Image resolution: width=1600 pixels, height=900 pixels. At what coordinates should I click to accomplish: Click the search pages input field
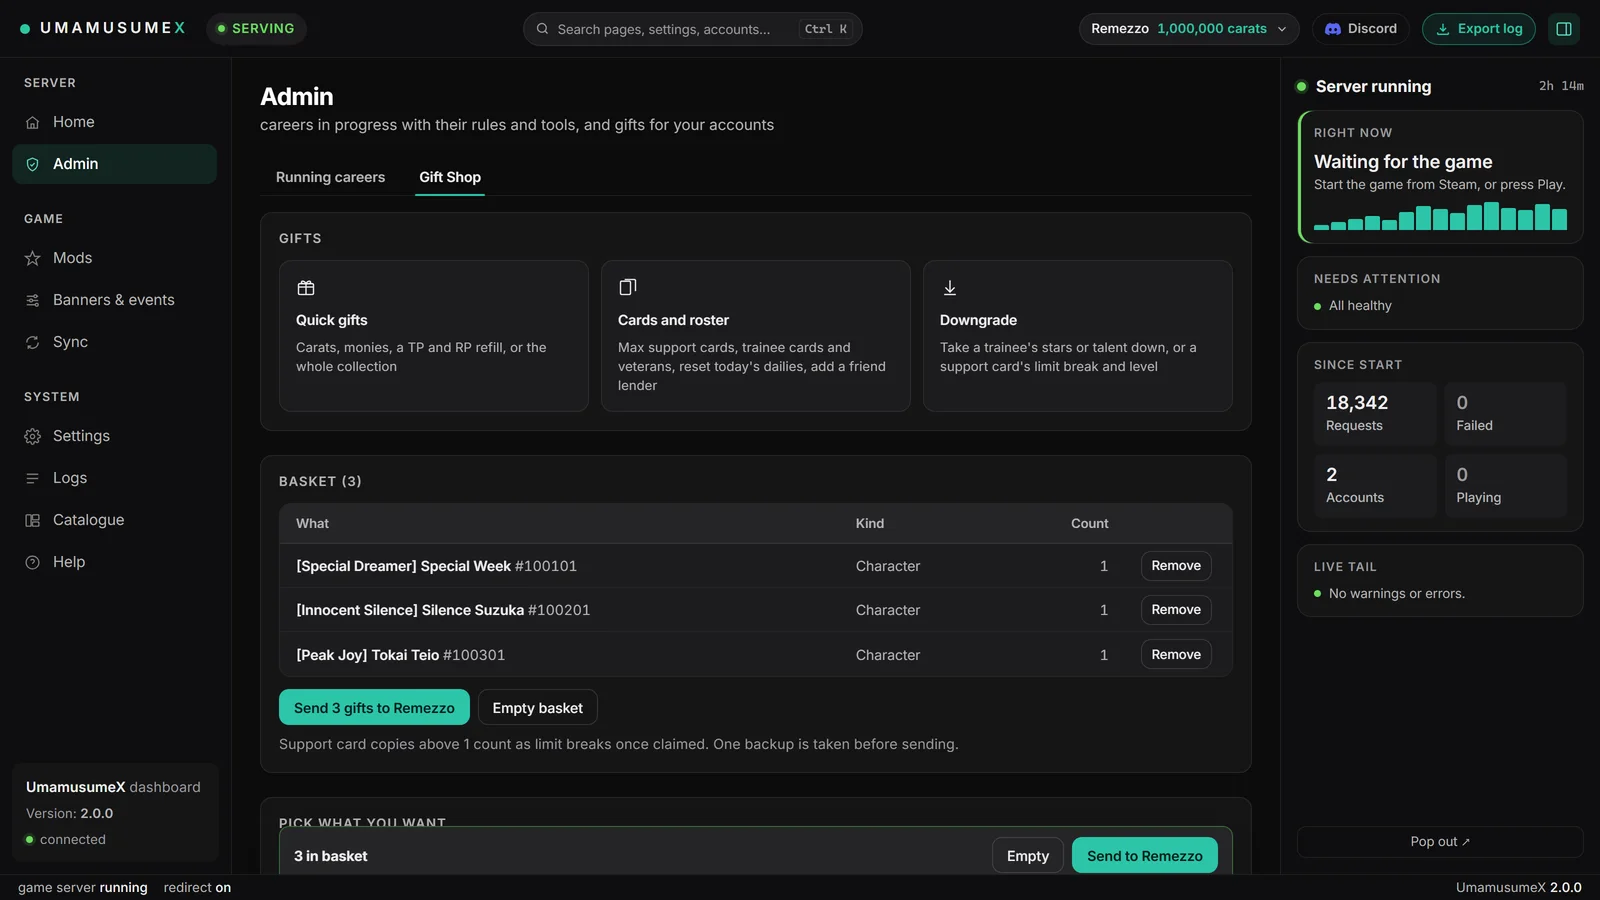point(692,29)
